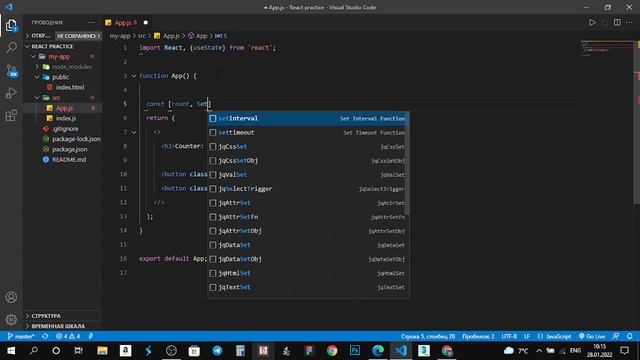Image resolution: width=640 pixels, height=360 pixels.
Task: Open Chrome from the taskbar
Action: tap(332, 351)
